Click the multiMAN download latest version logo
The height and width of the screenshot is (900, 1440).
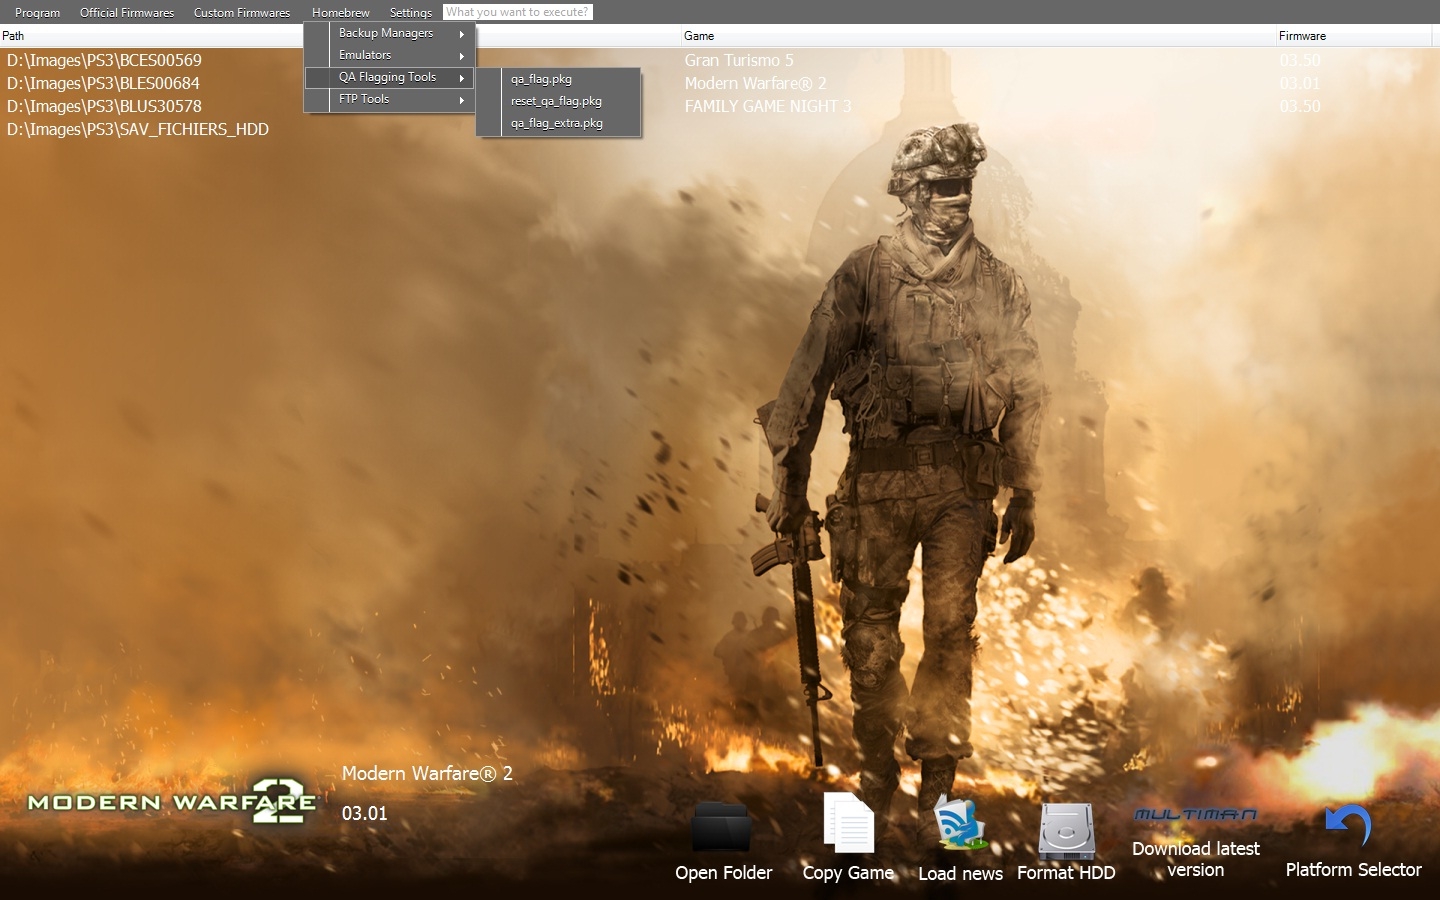pos(1195,815)
